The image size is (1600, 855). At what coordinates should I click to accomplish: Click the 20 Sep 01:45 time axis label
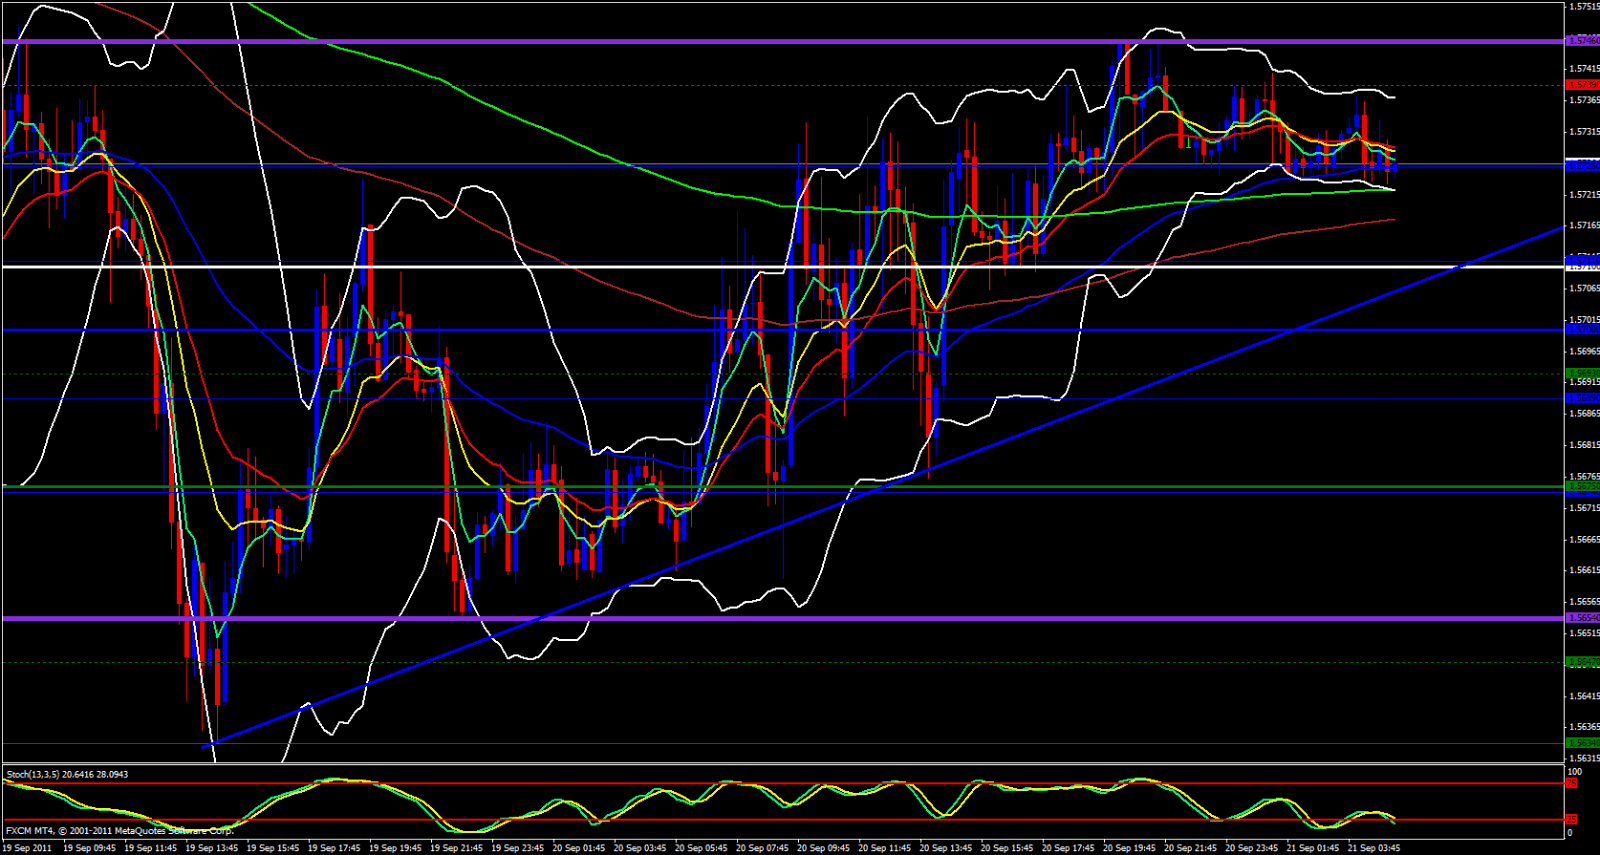tap(578, 848)
